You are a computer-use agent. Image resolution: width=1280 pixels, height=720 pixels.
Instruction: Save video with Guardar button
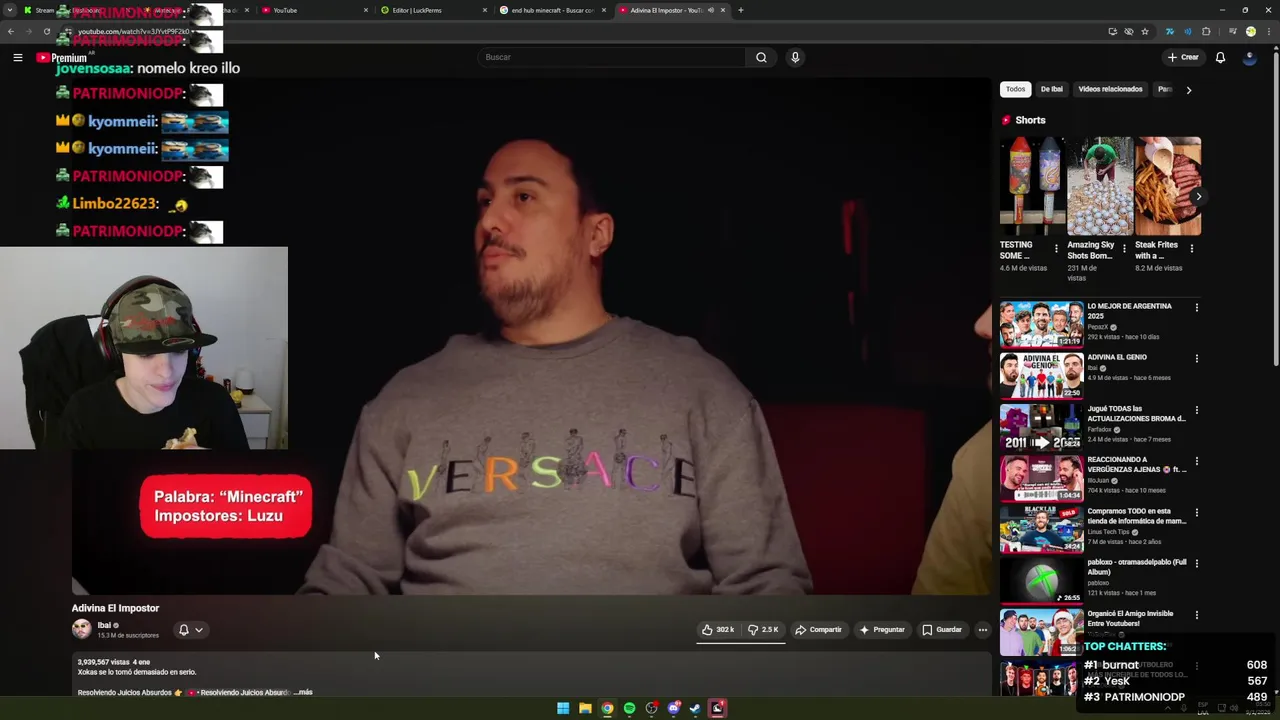tap(942, 630)
